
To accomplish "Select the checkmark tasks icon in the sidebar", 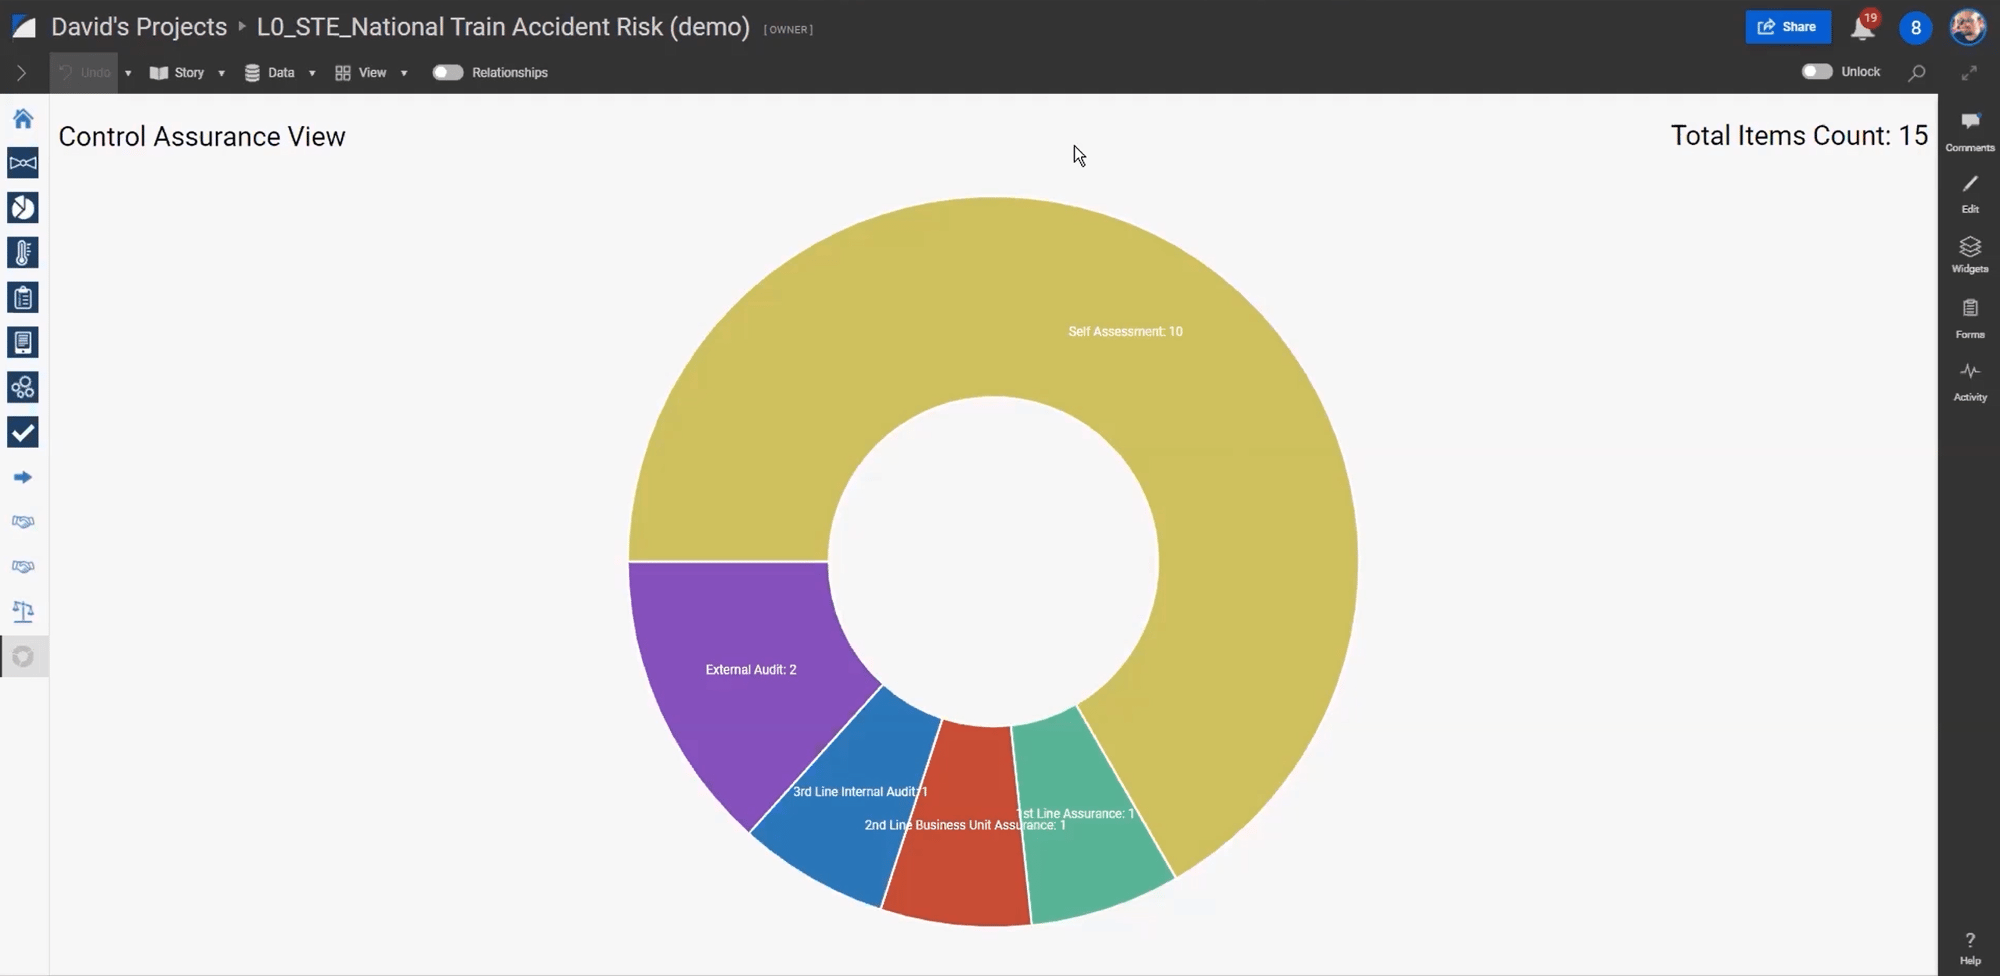I will tap(22, 432).
